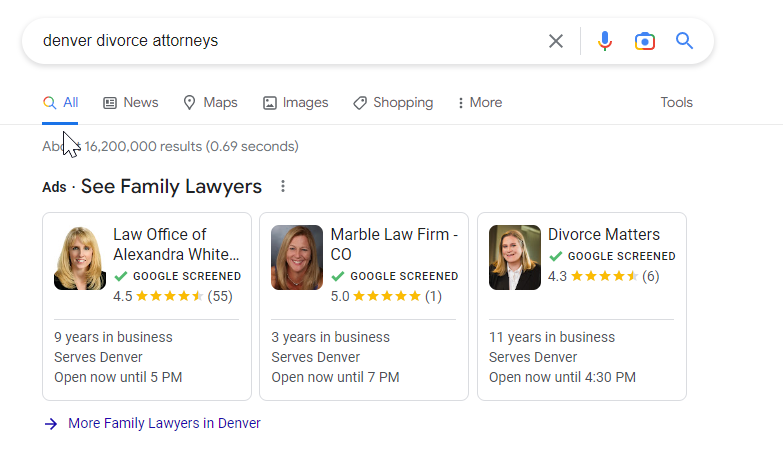This screenshot has height=450, width=783.
Task: Open Law Office of Alexandra White listing
Action: tap(147, 306)
